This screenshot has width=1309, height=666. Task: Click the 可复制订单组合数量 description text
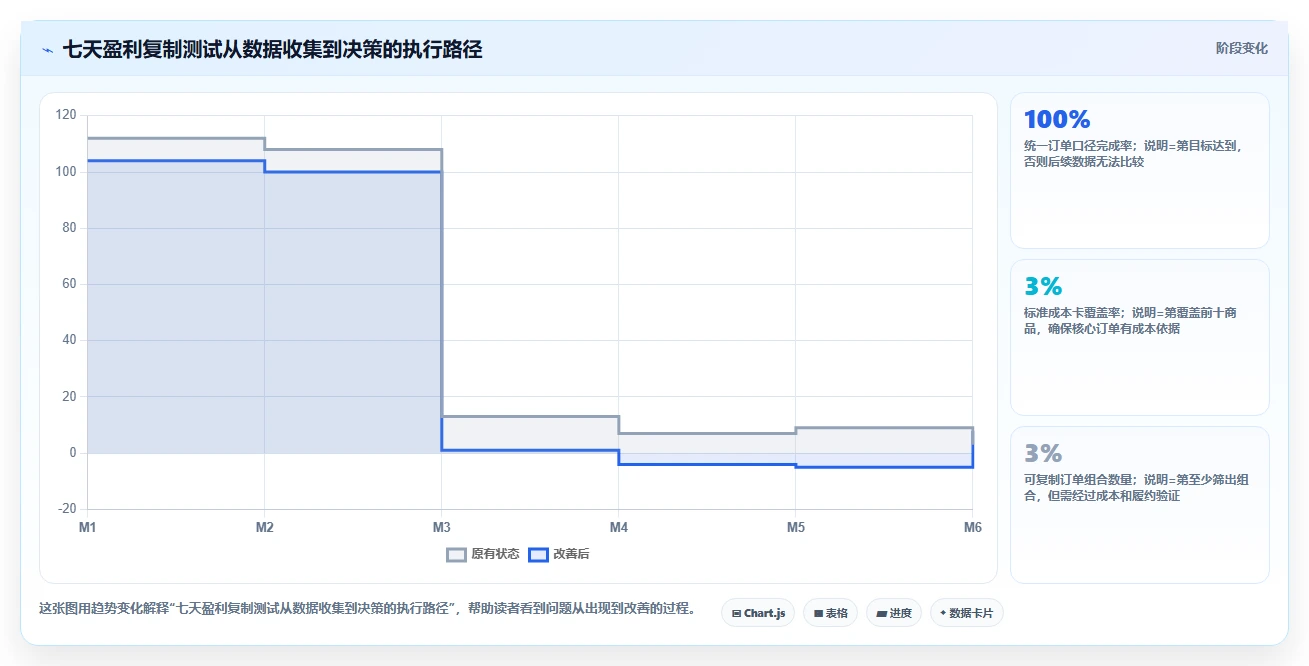click(1136, 487)
